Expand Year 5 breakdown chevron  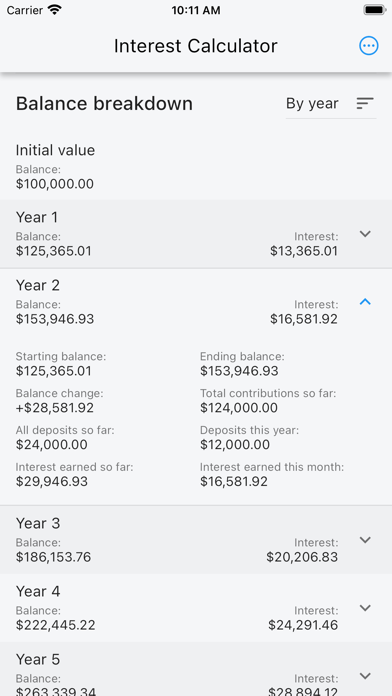pyautogui.click(x=365, y=676)
